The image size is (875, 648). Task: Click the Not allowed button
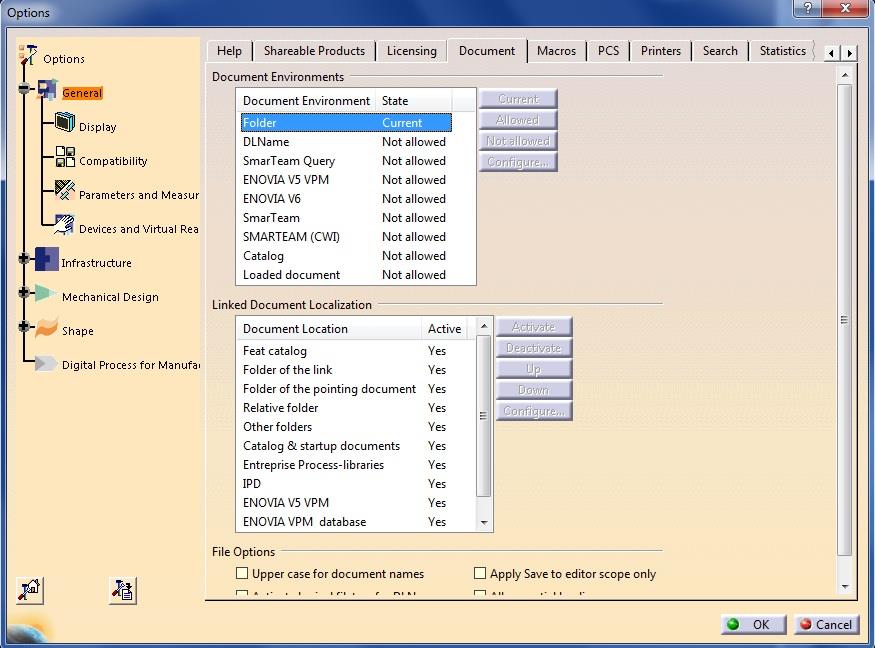pyautogui.click(x=518, y=141)
